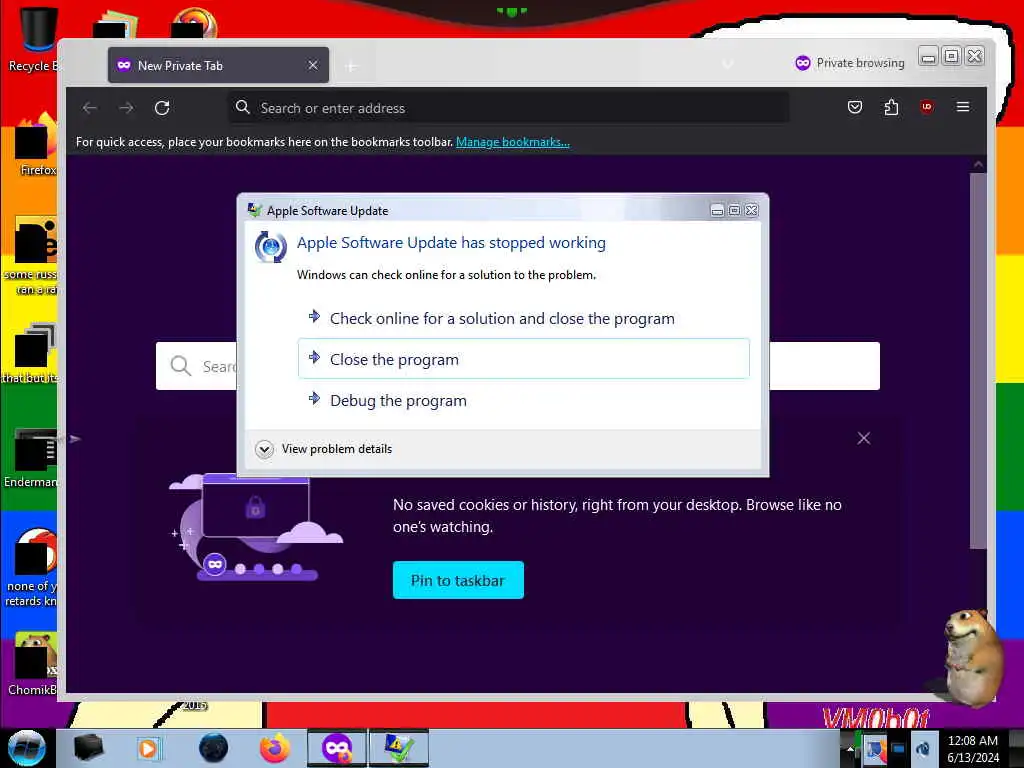Select the Firefox private window taskbar button
The image size is (1024, 768).
coord(336,748)
